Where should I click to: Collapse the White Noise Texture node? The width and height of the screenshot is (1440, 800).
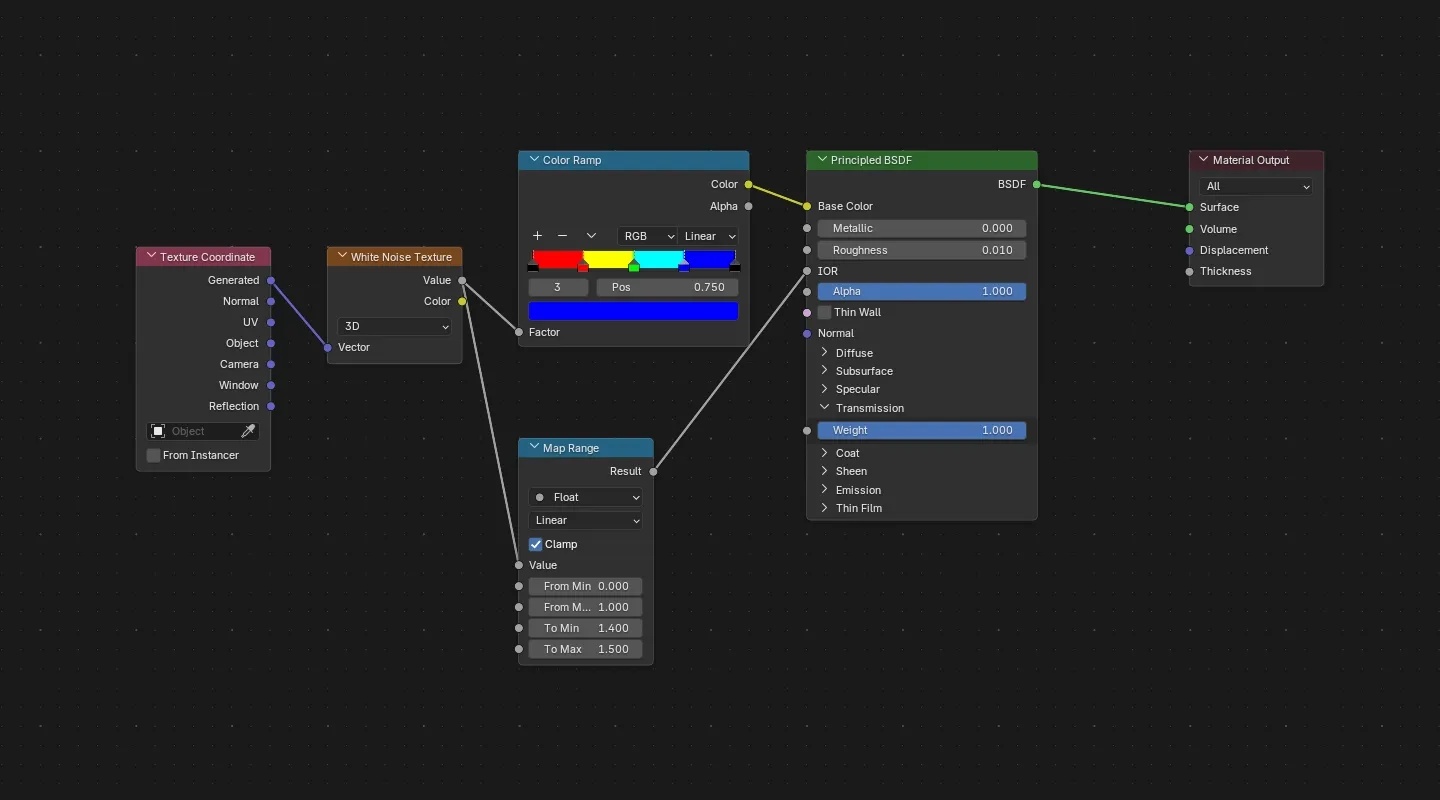342,256
